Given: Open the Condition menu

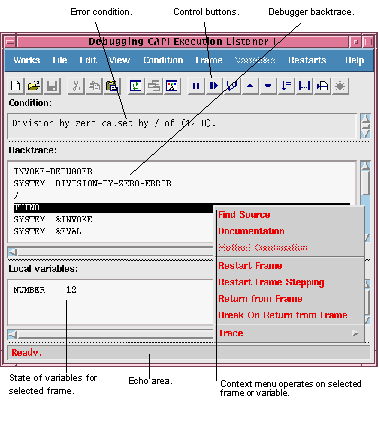Looking at the screenshot, I should coord(163,60).
